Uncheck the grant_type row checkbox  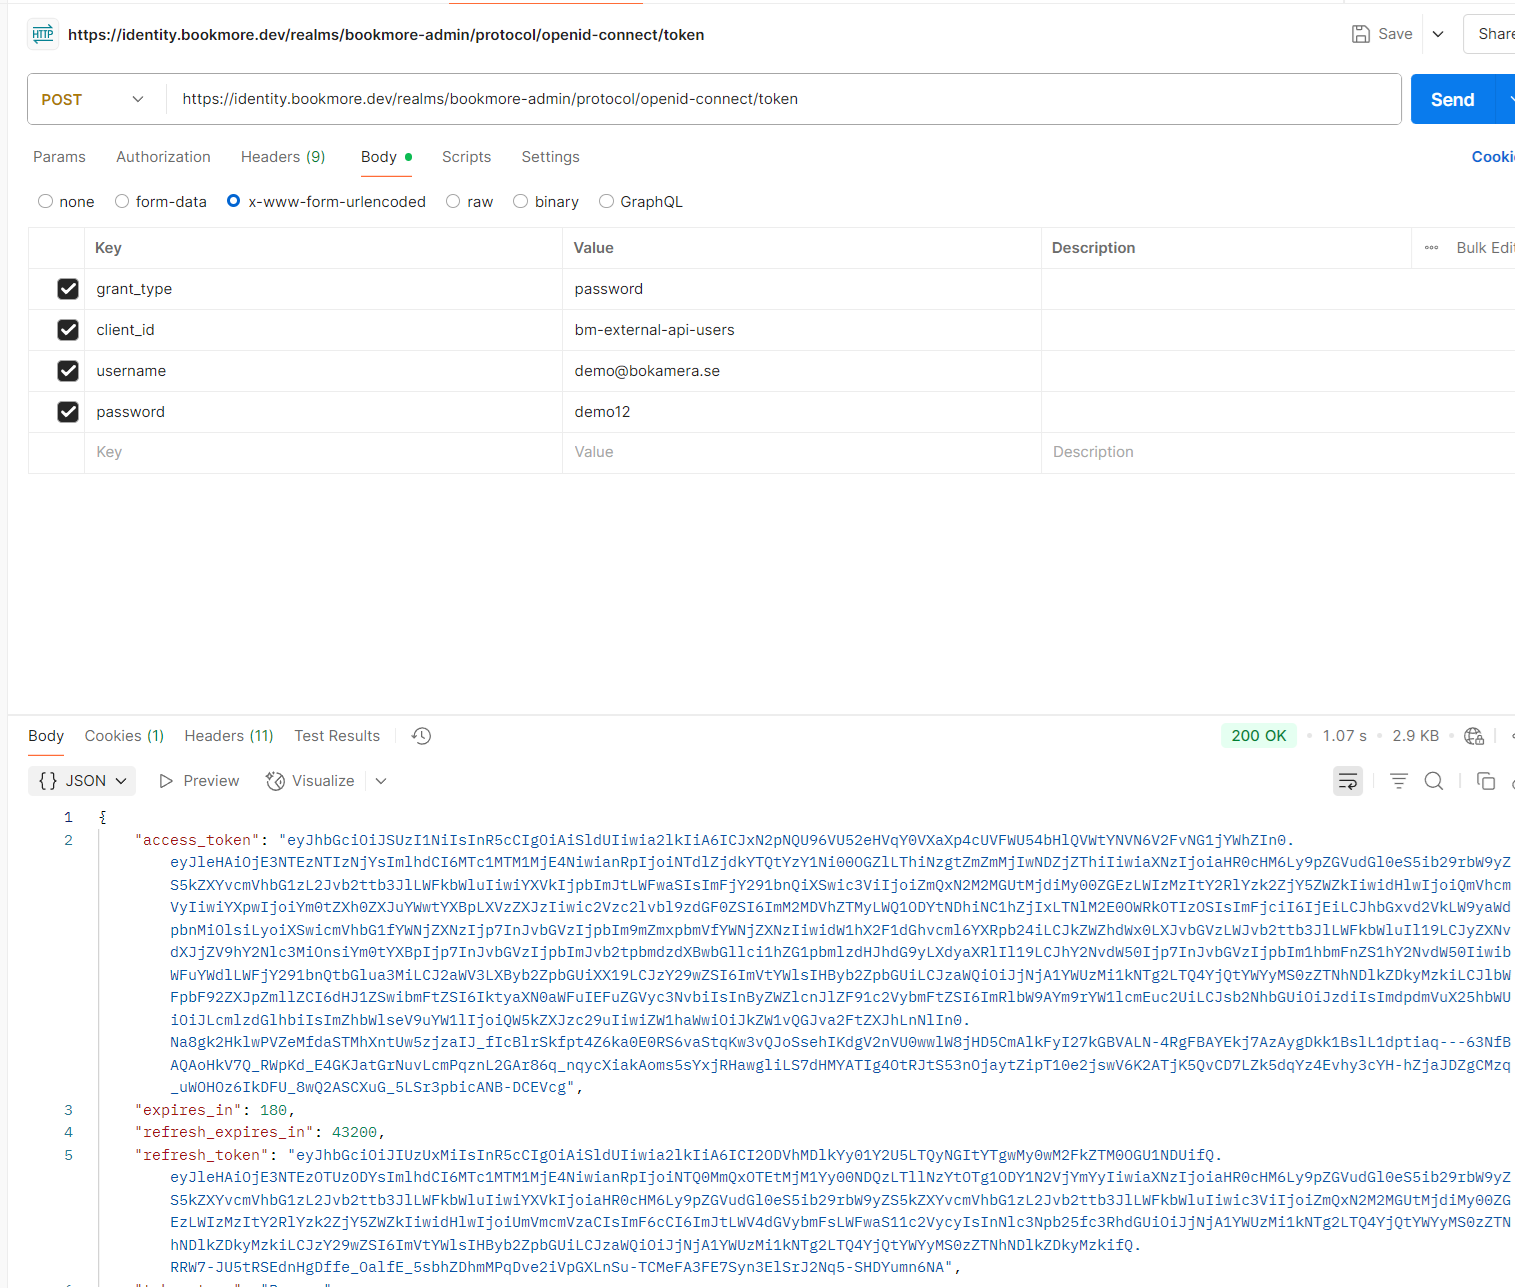(68, 289)
